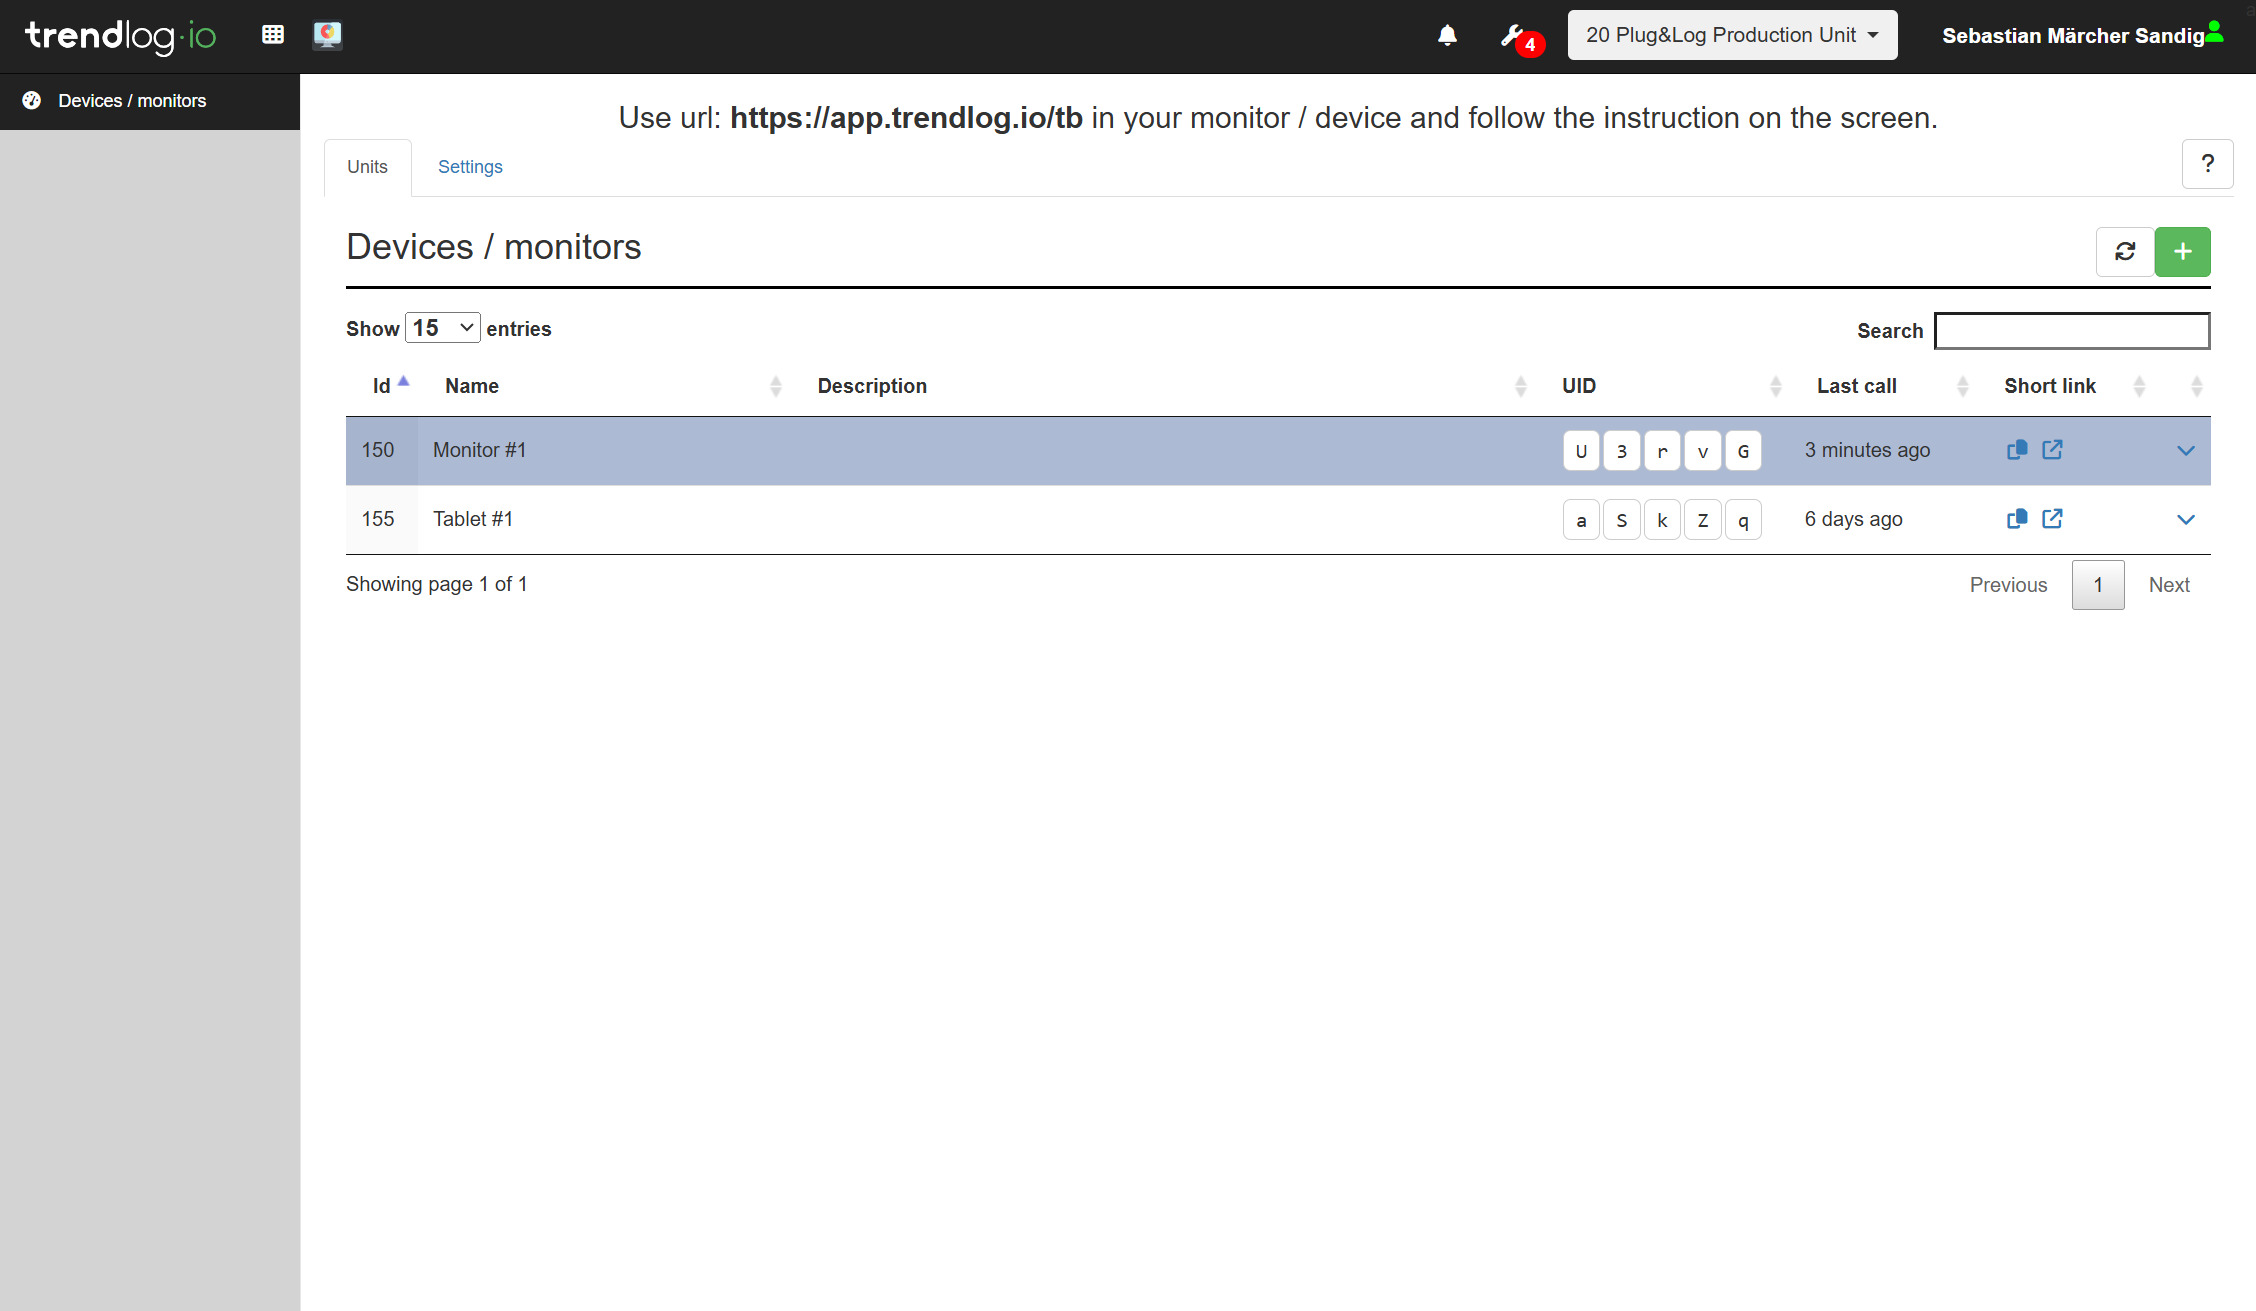Sort the Description column
Viewport: 2256px width, 1311px height.
pyautogui.click(x=1521, y=386)
